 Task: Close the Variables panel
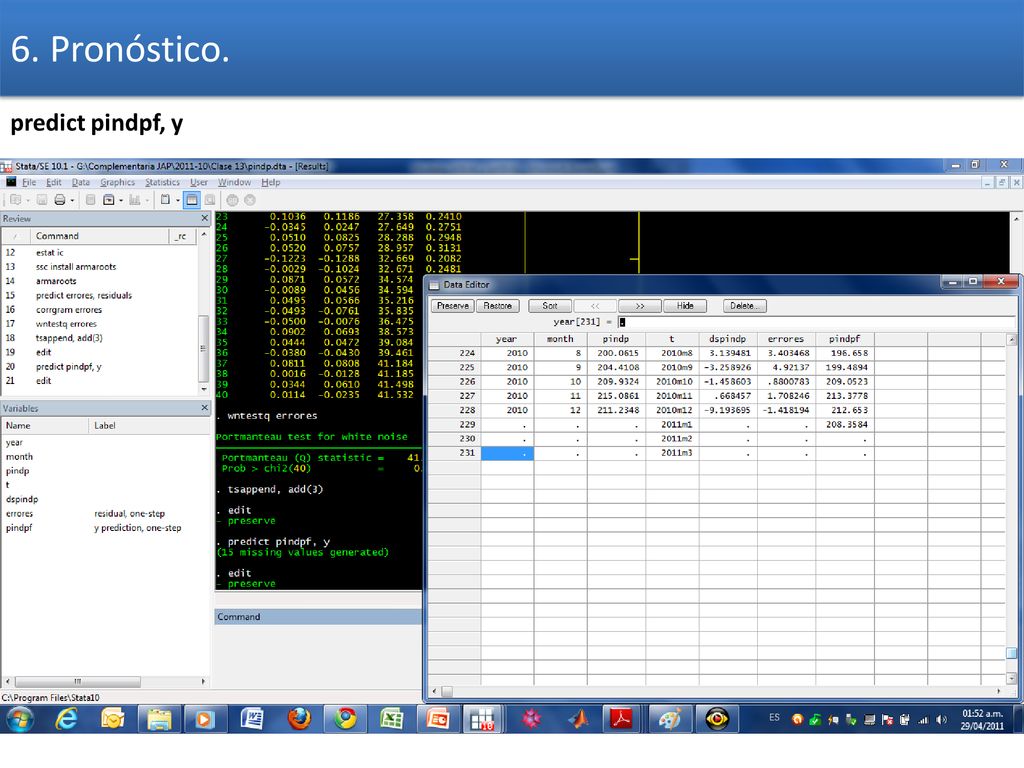[x=204, y=408]
